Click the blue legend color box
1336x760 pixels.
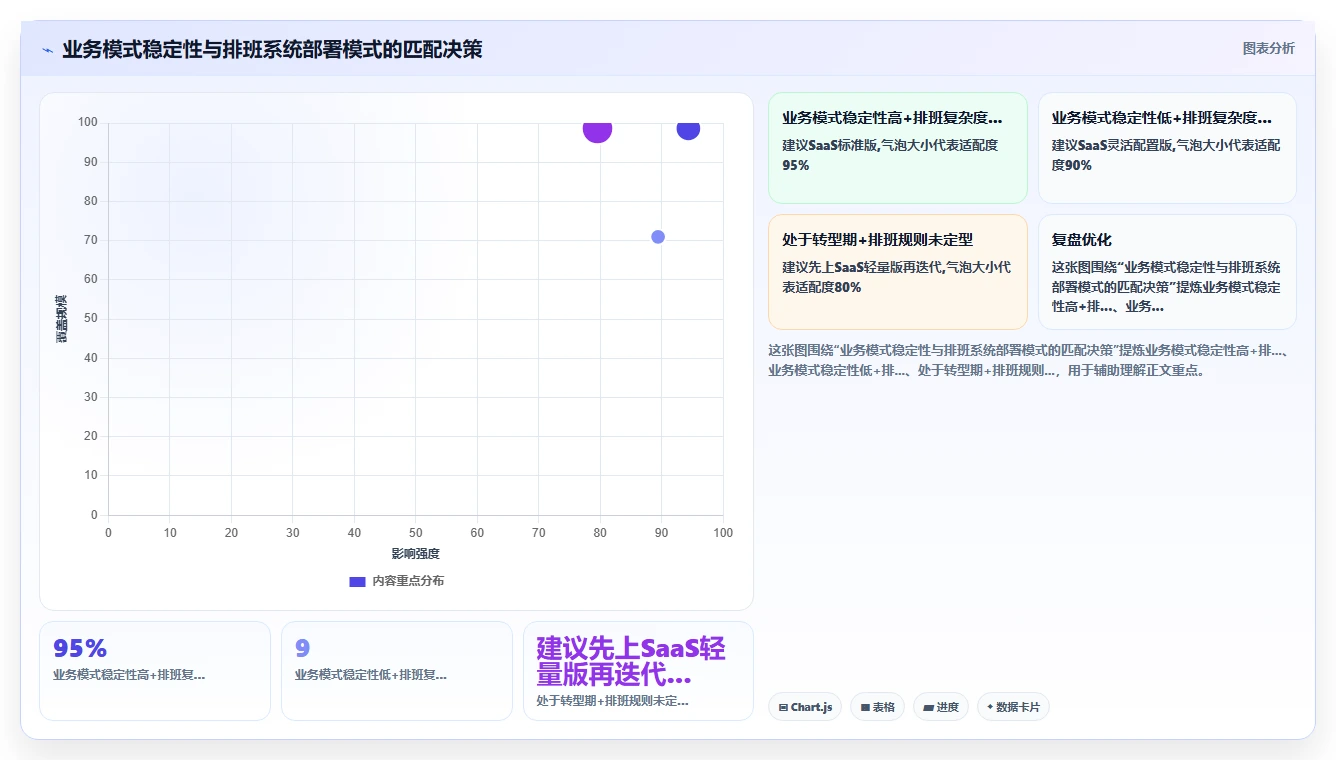tap(357, 581)
